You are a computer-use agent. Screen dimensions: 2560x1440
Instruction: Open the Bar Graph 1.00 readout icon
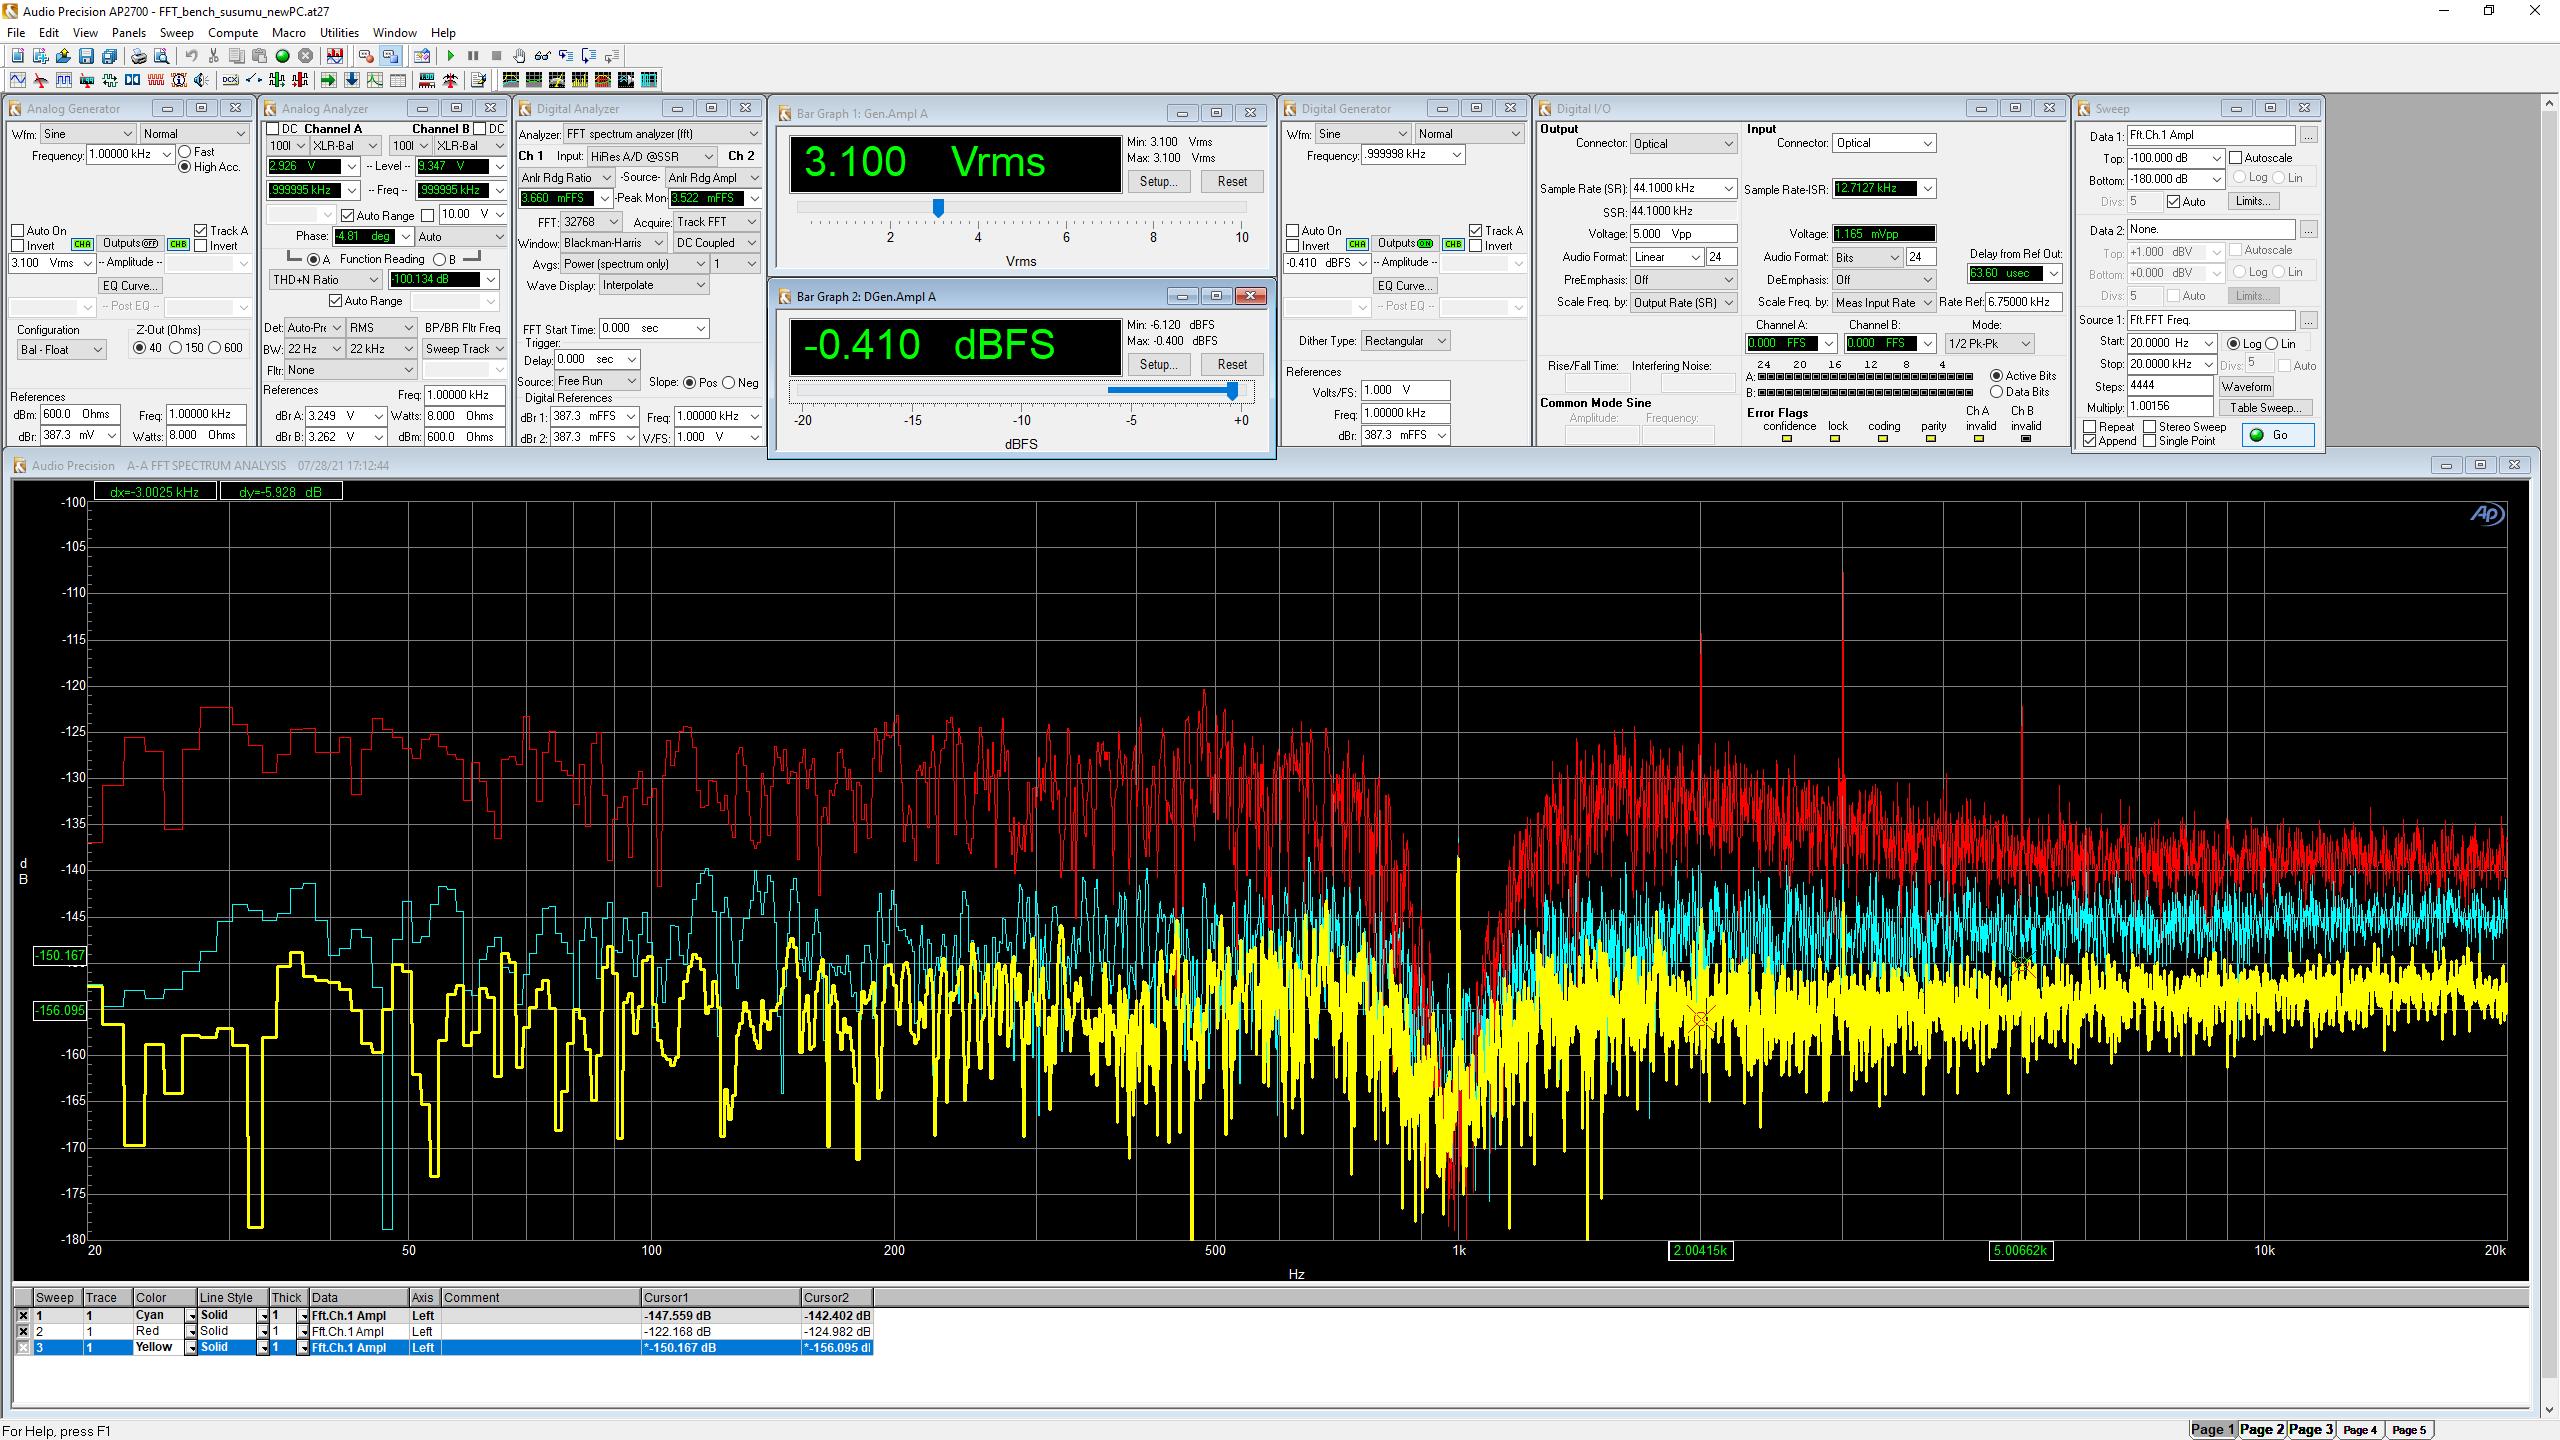tap(427, 80)
